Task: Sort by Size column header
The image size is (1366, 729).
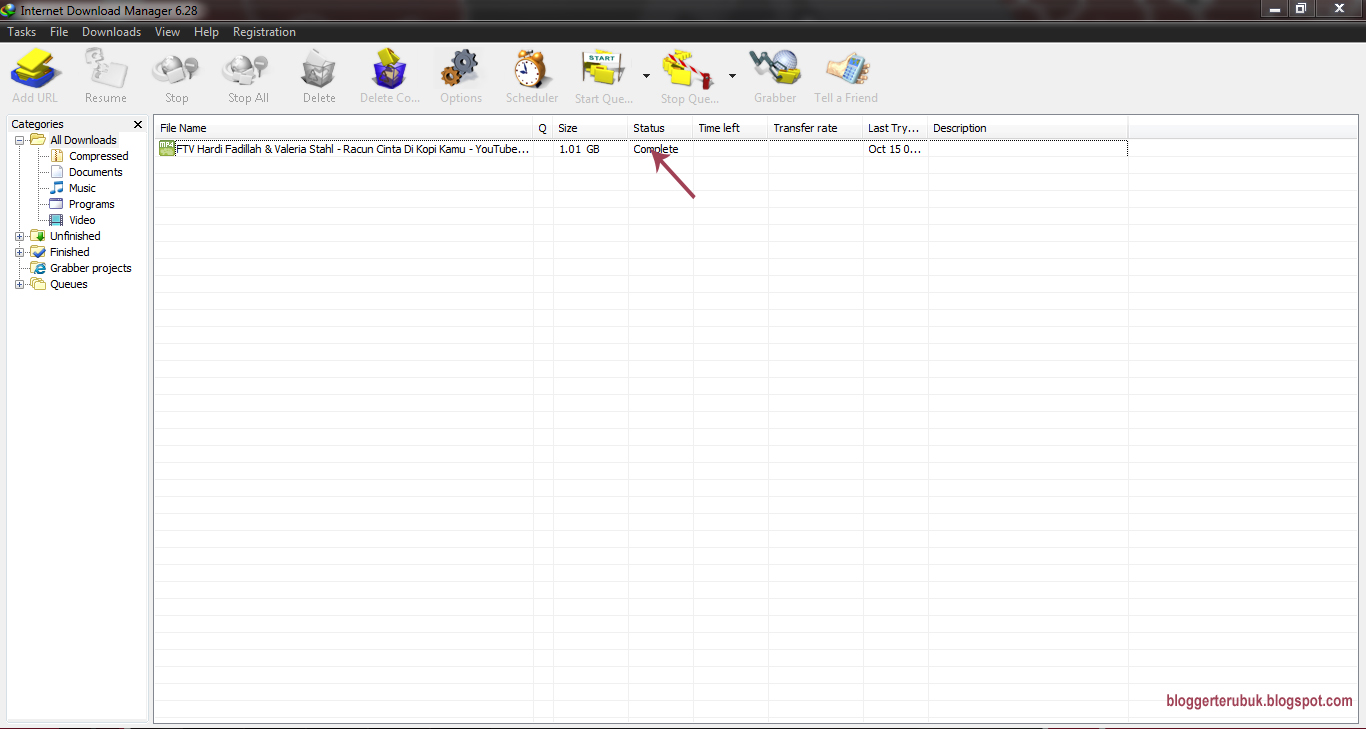Action: coord(591,128)
